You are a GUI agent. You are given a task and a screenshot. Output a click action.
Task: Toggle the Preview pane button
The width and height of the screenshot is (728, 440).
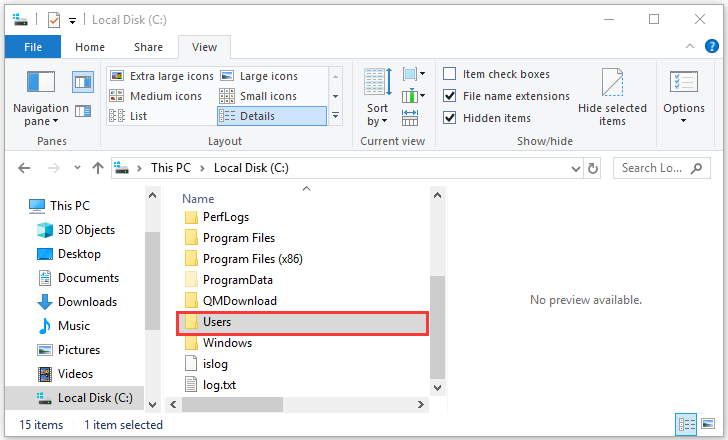tap(83, 83)
